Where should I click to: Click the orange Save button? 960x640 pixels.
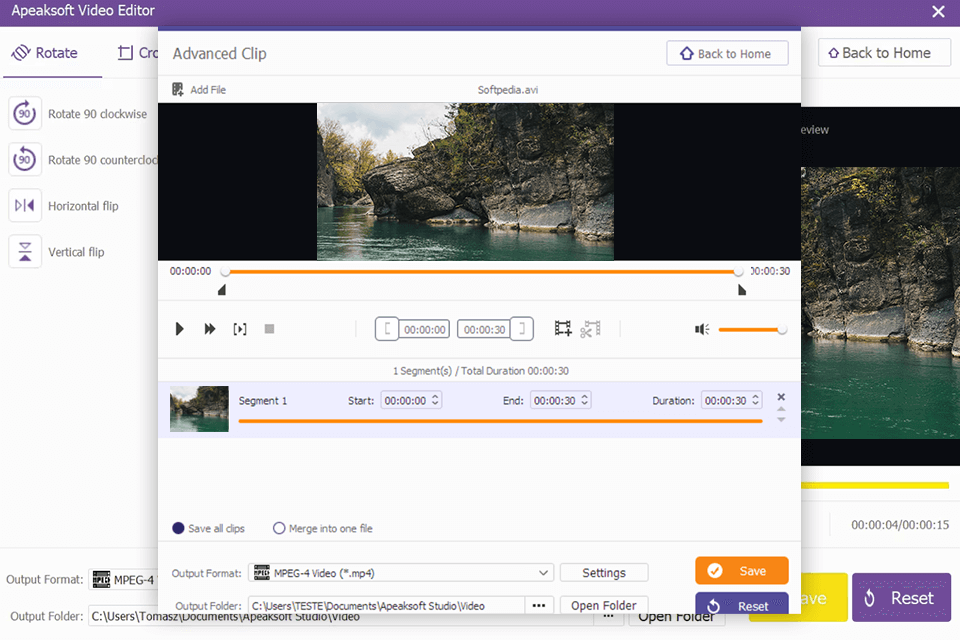[x=741, y=571]
